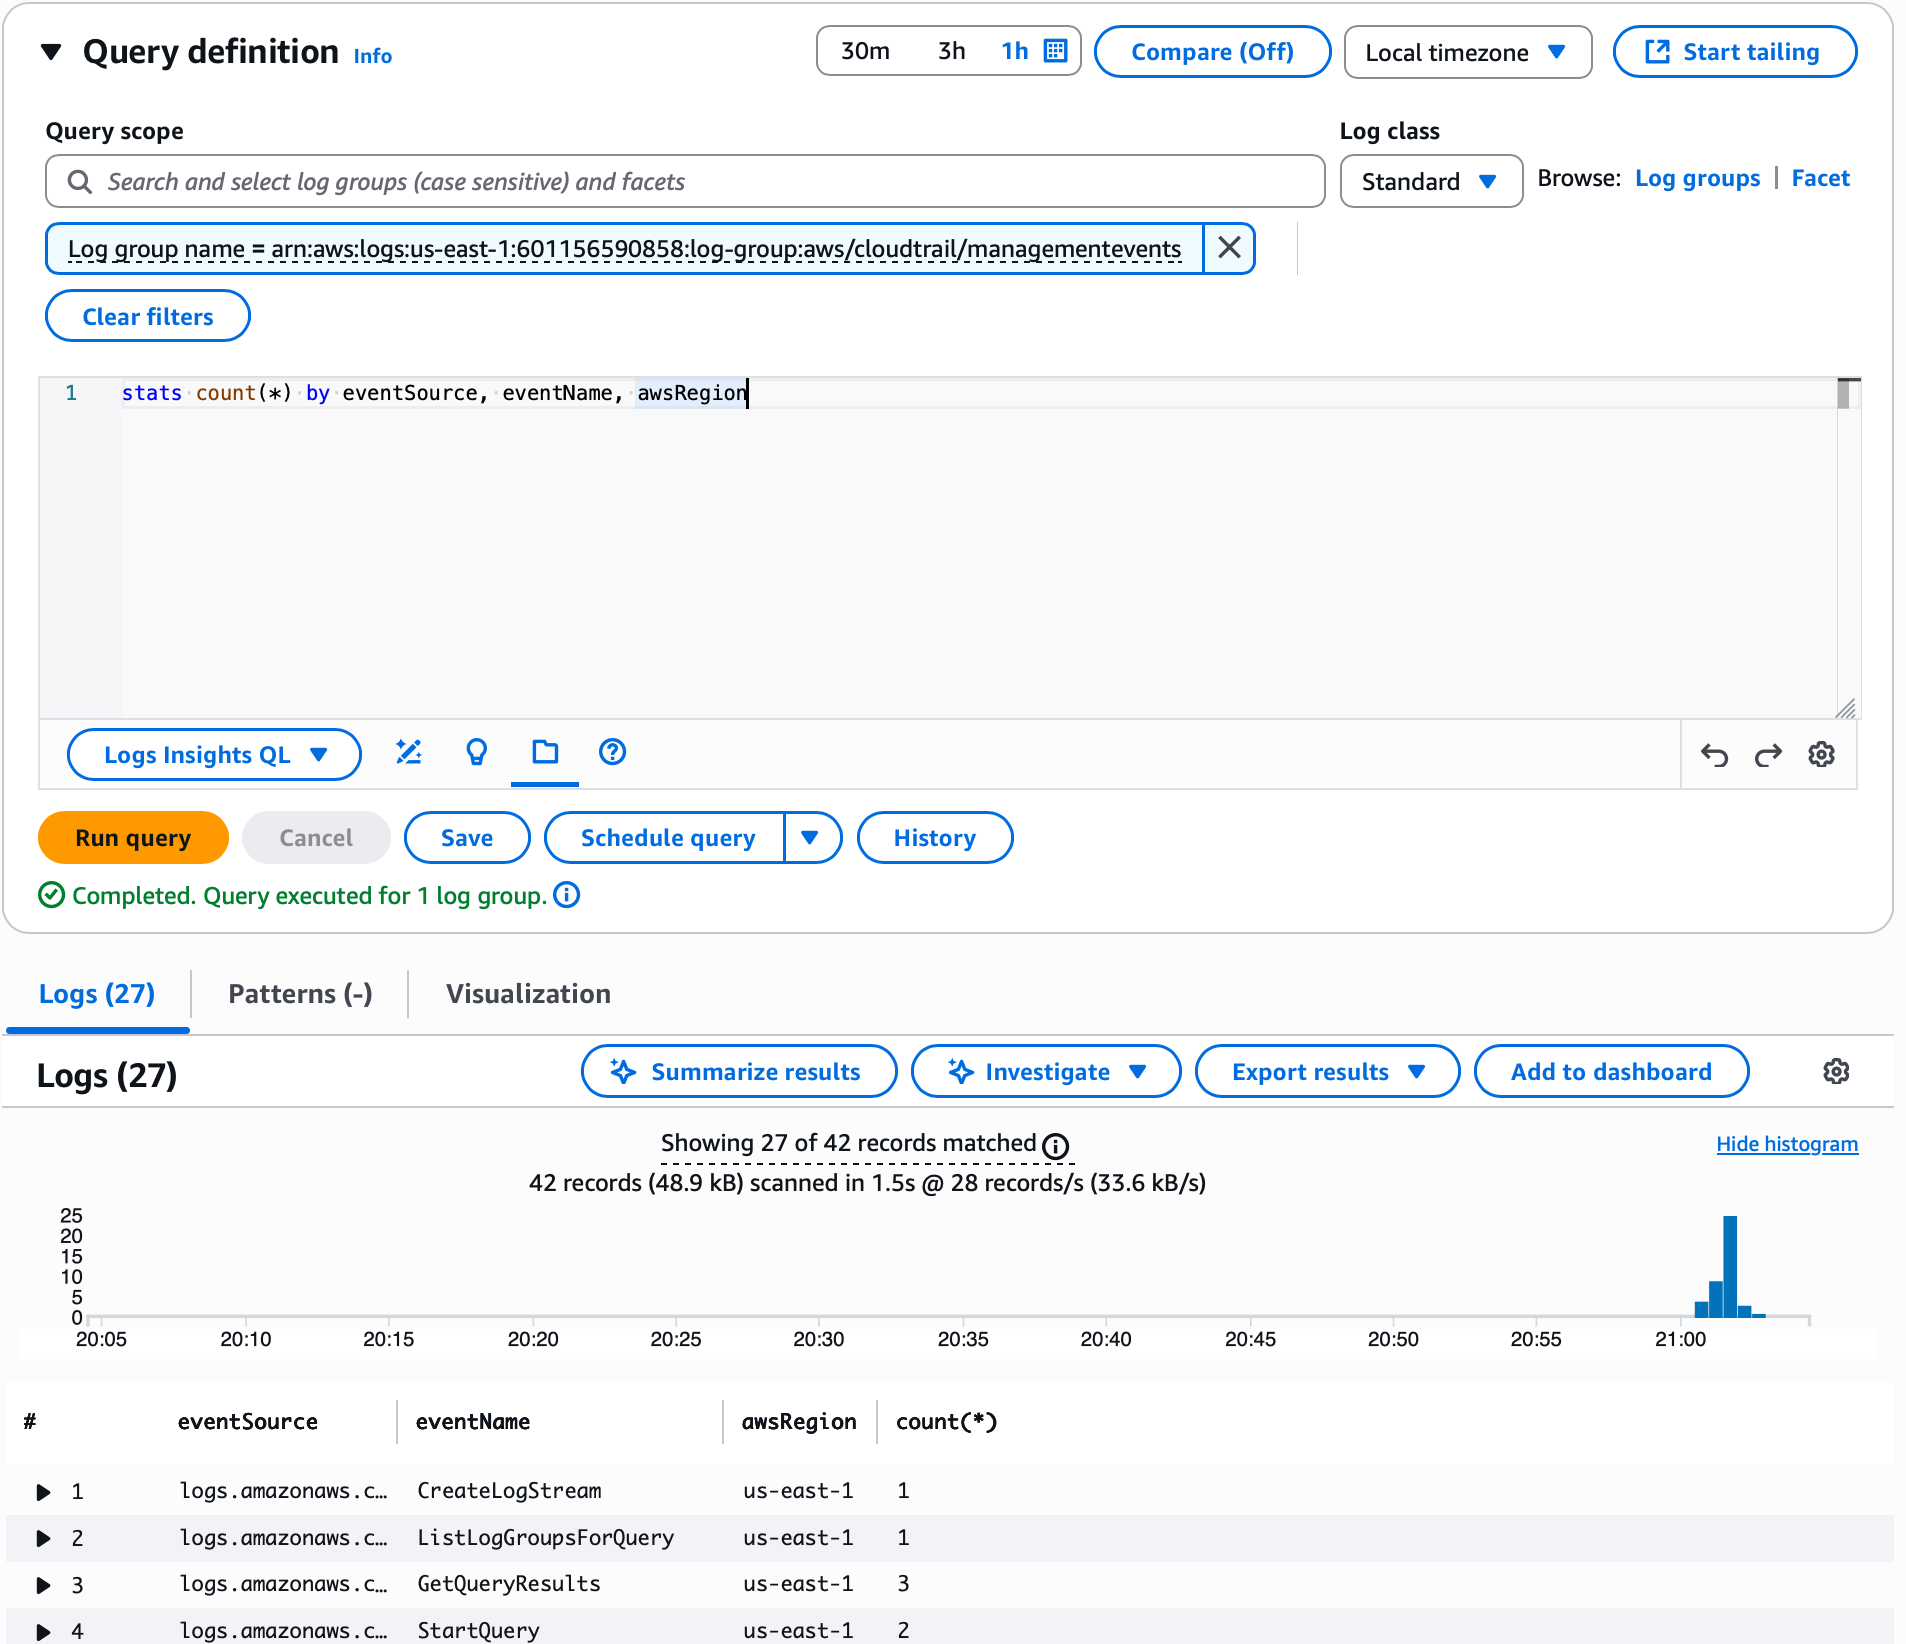Open query editor settings gear
This screenshot has height=1644, width=1906.
point(1821,755)
